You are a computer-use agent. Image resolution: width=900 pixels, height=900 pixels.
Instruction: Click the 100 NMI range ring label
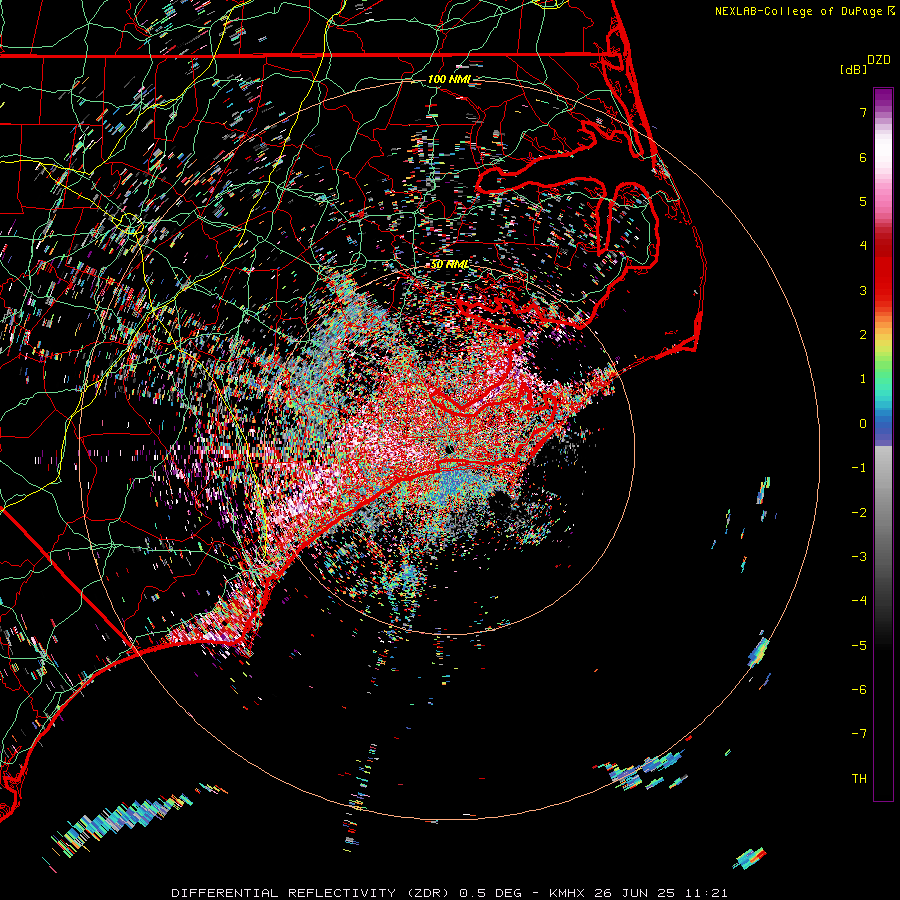(x=449, y=79)
